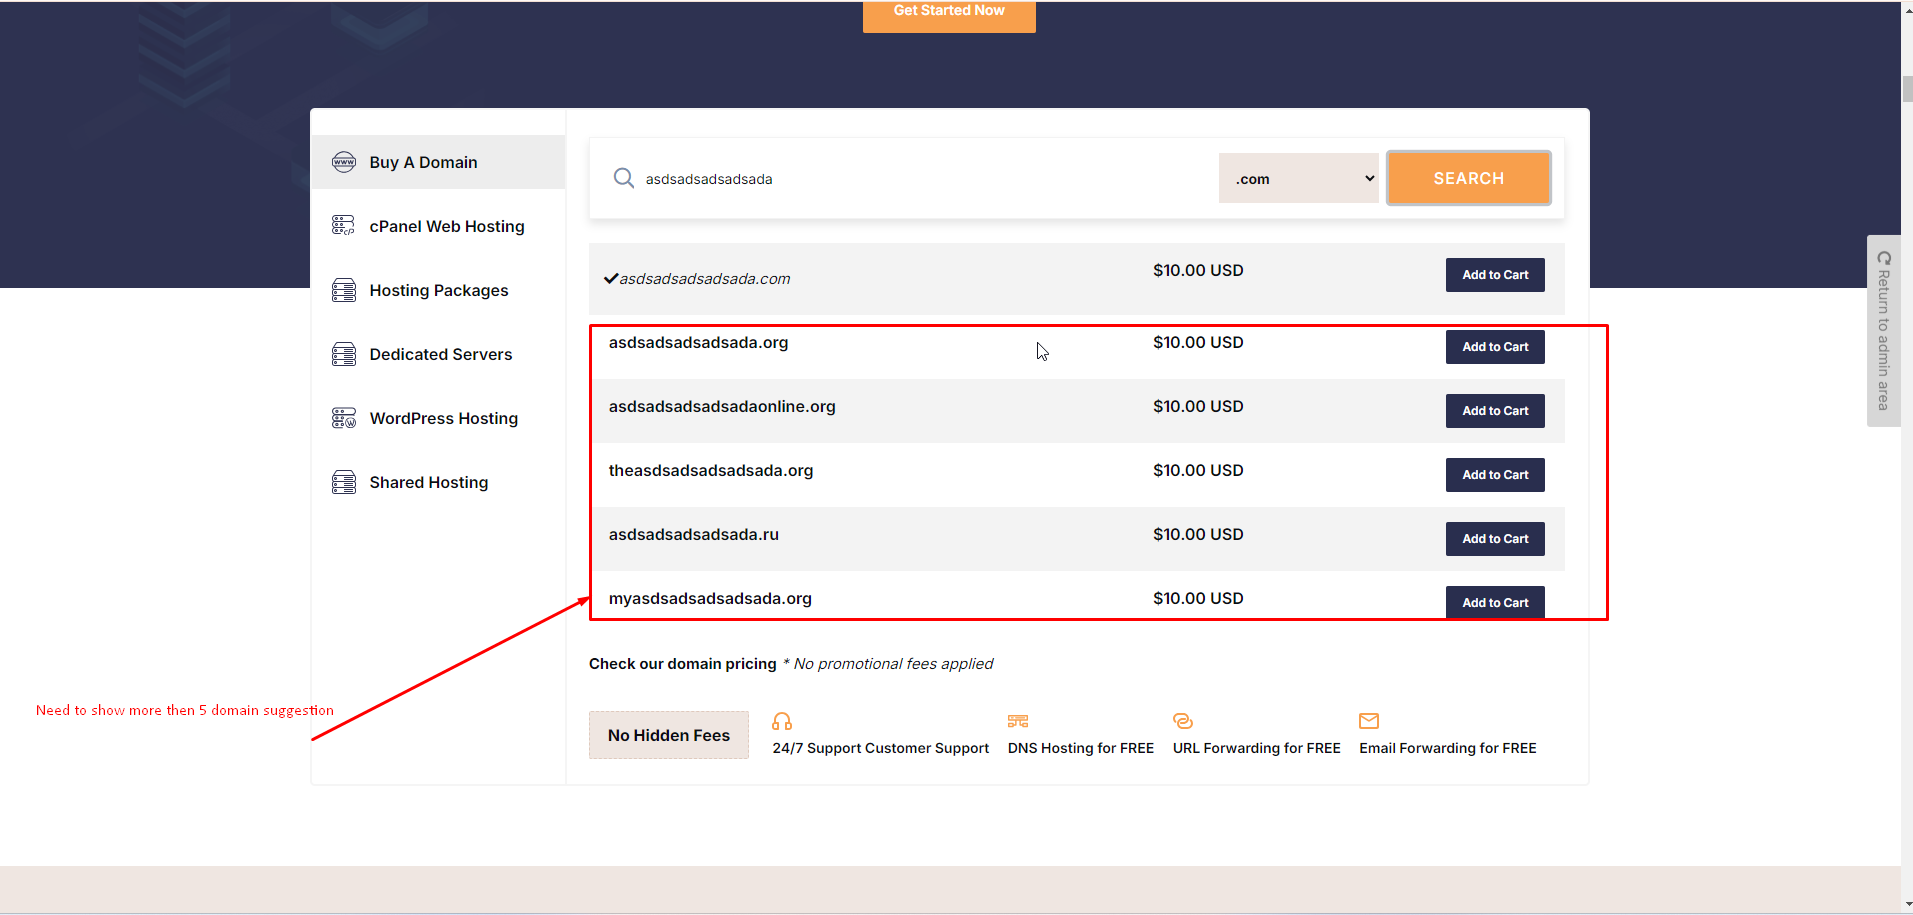Open Check our domain pricing link

click(682, 664)
